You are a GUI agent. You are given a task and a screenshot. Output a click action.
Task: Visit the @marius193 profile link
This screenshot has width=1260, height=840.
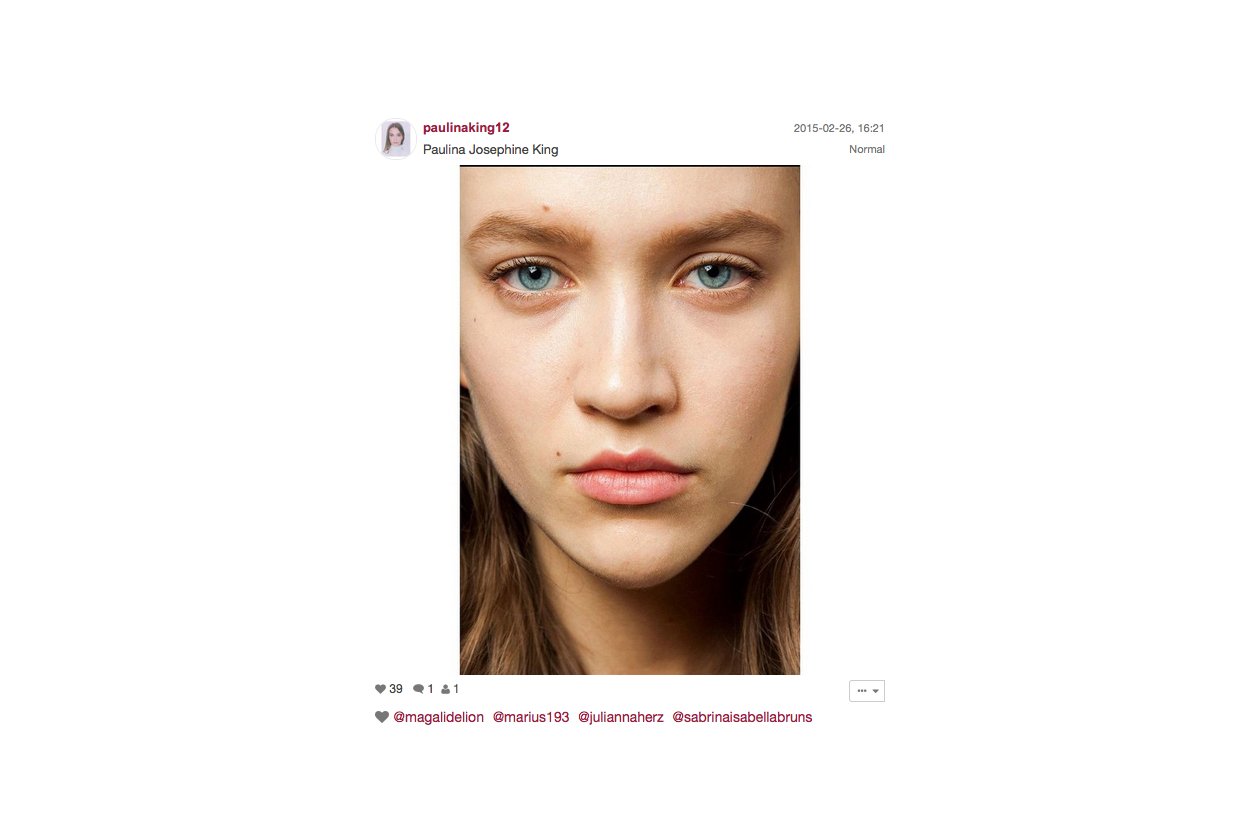tap(531, 717)
